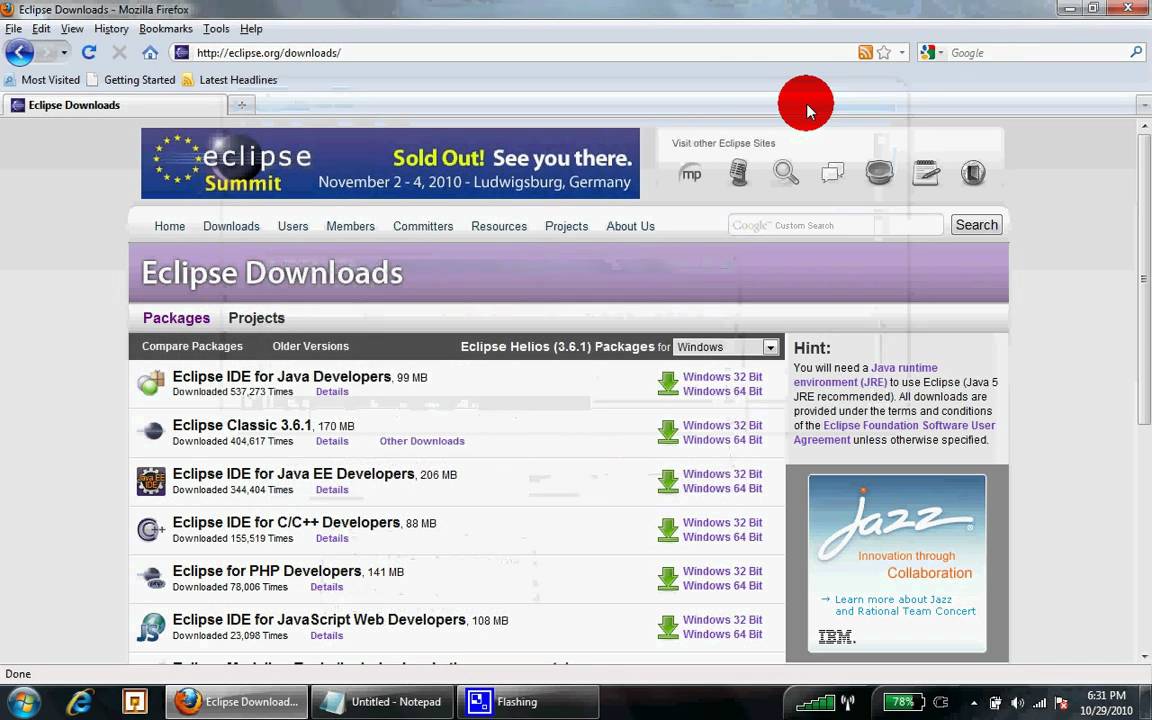Click the Google Custom Search input field
Viewport: 1152px width, 720px height.
(835, 225)
